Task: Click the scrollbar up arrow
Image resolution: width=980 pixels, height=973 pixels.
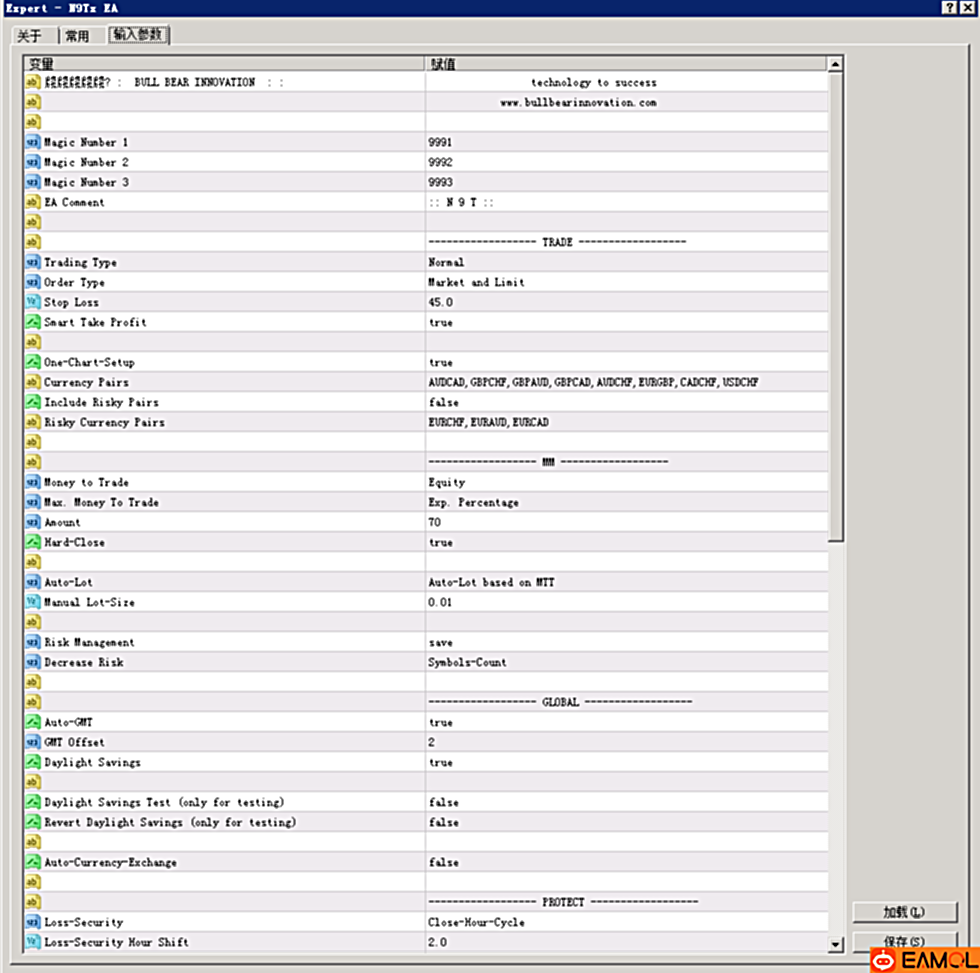Action: tap(835, 64)
